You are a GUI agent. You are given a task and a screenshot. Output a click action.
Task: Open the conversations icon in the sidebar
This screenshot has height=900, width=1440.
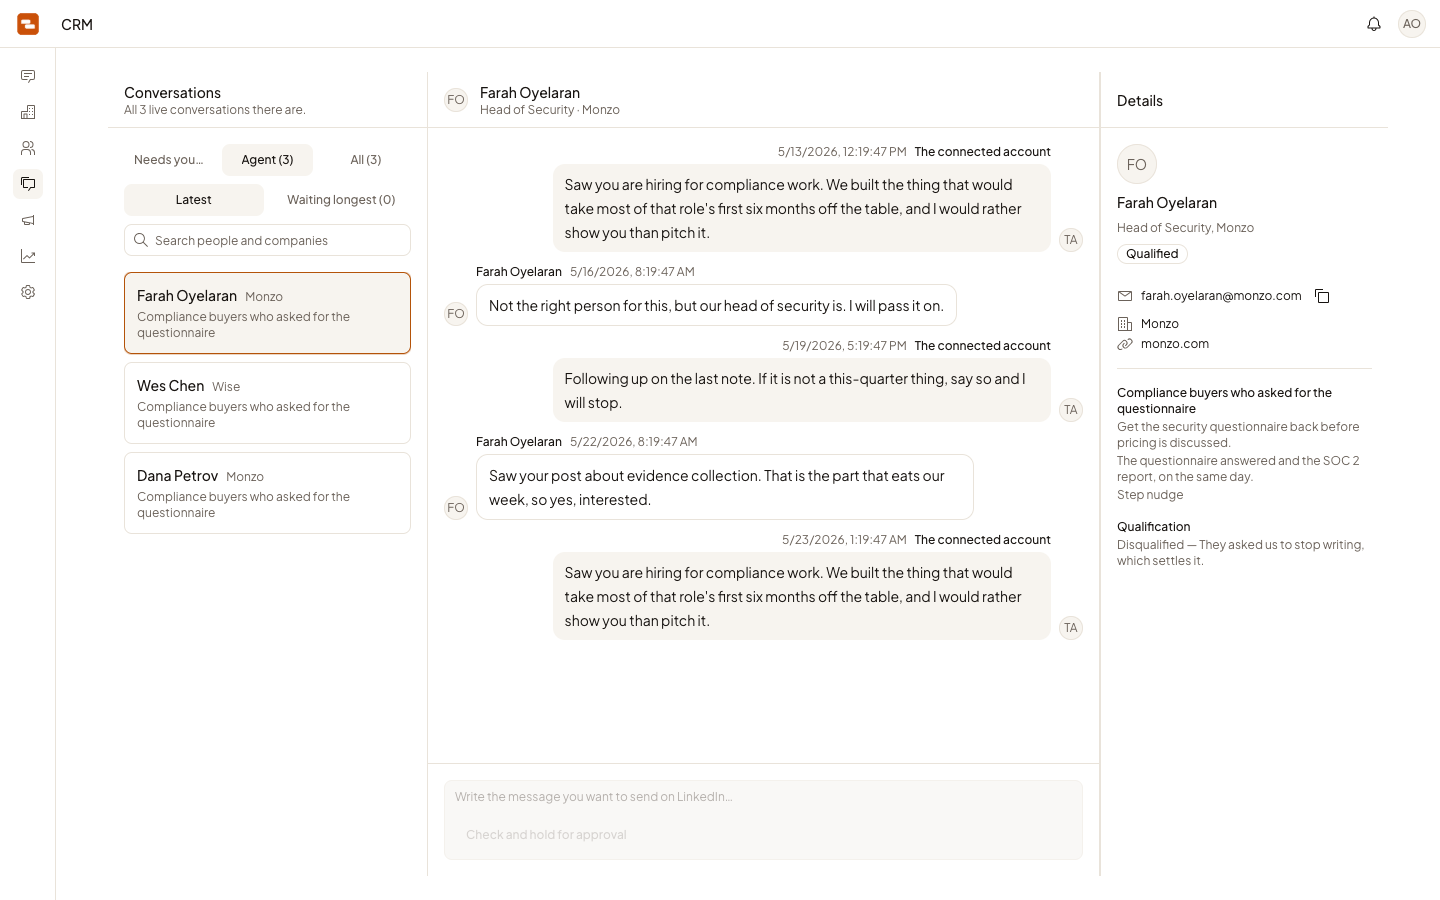coord(28,184)
